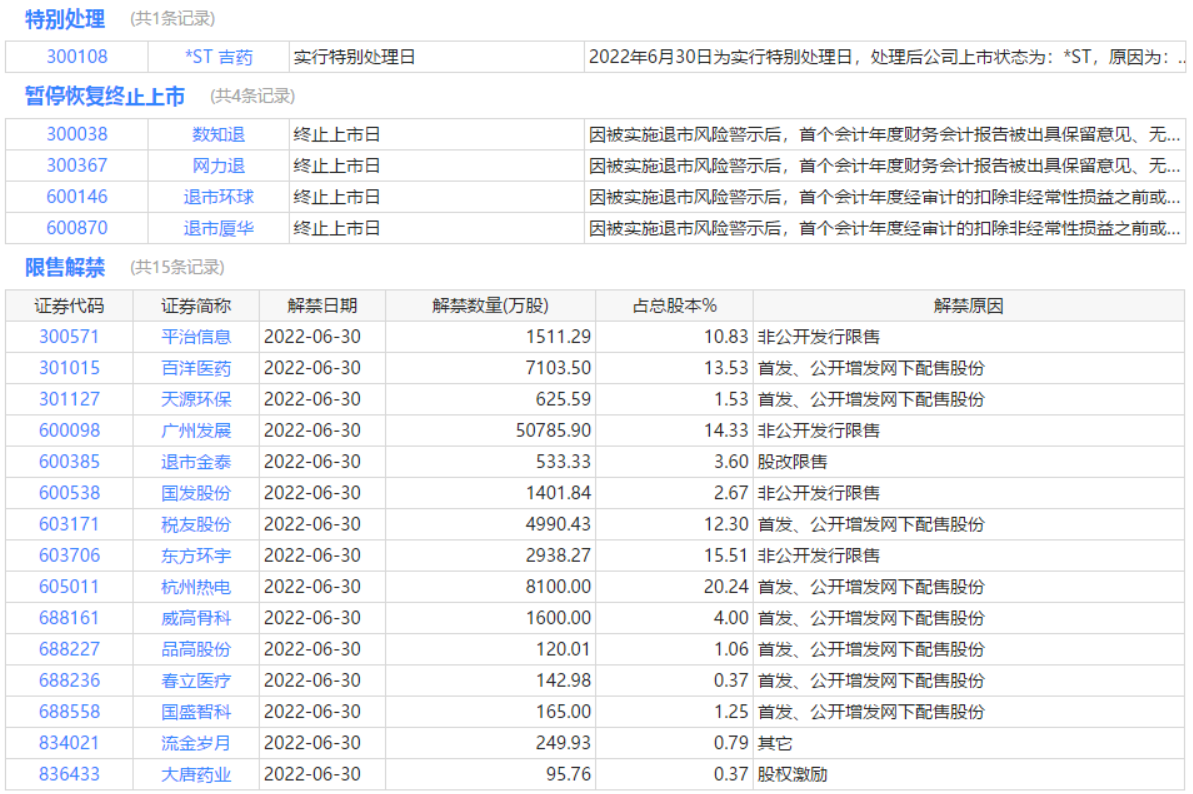
Task: Open 广州发展 stock link
Action: [196, 430]
